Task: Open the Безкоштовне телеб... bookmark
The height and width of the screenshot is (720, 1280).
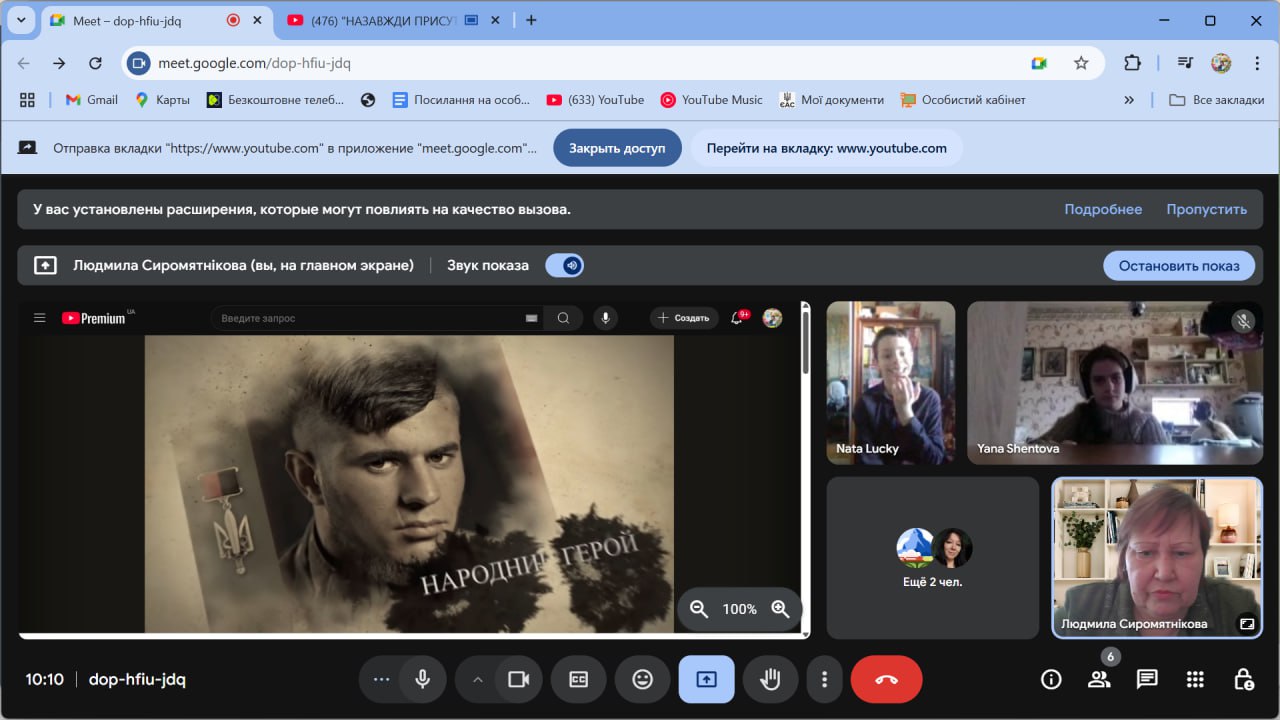Action: coord(275,100)
